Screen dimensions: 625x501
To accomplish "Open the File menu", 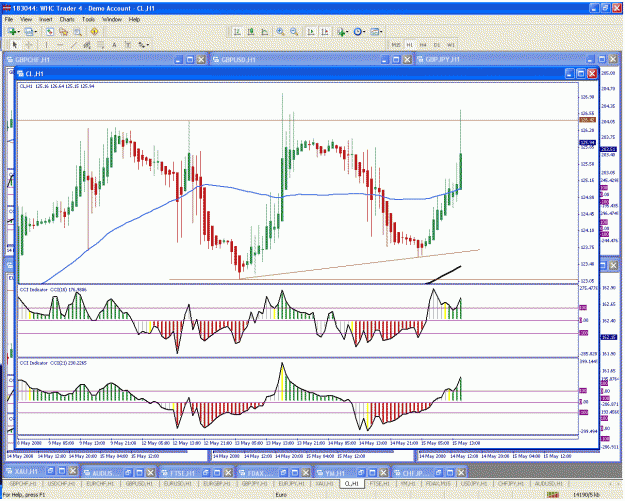I will pos(9,19).
